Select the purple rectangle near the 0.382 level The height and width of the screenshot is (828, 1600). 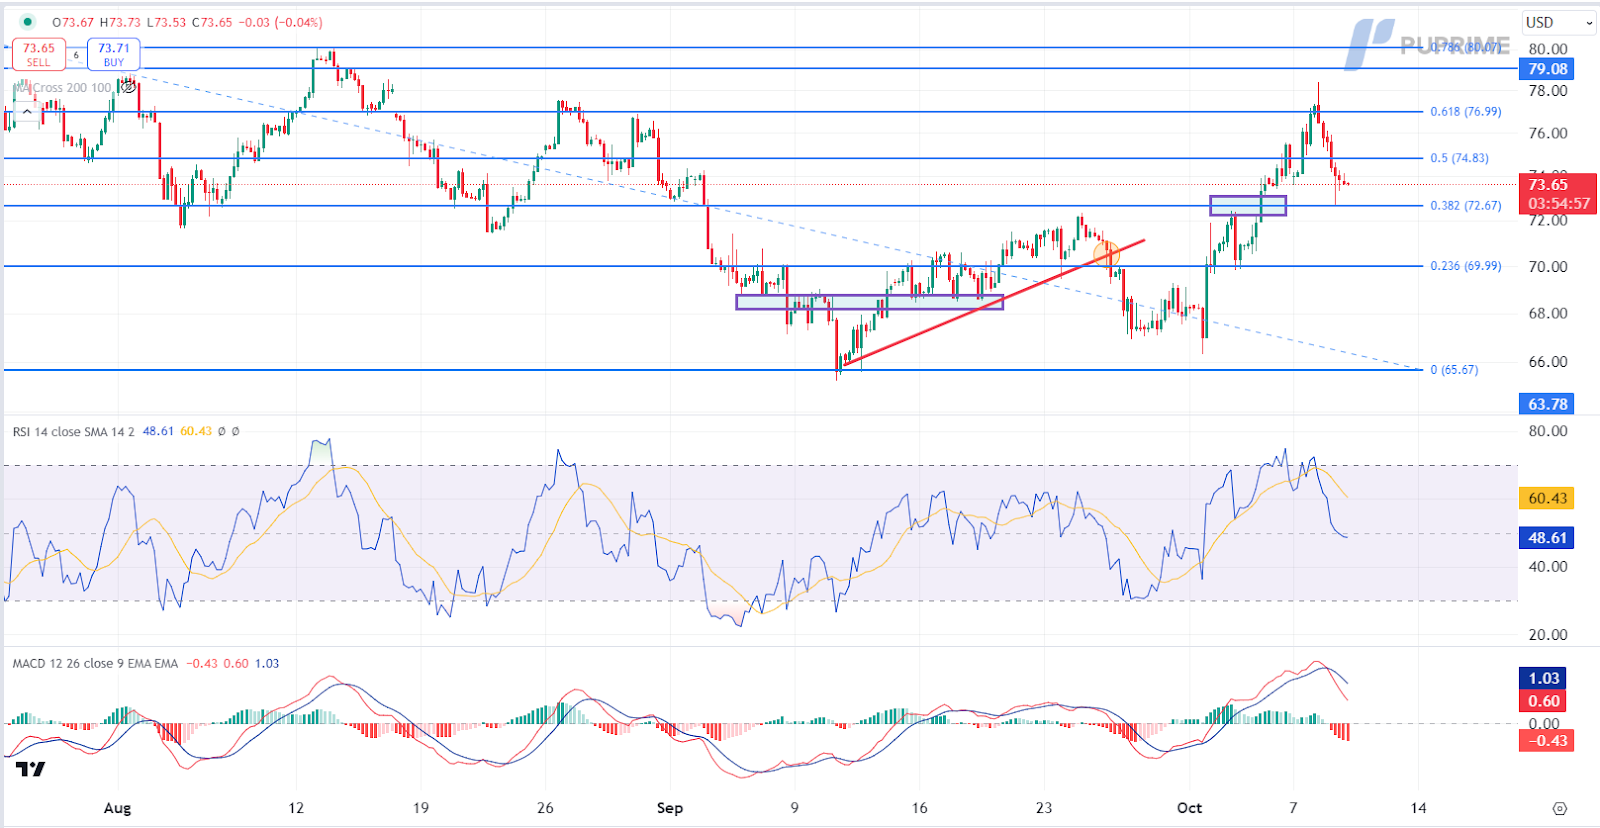1248,206
